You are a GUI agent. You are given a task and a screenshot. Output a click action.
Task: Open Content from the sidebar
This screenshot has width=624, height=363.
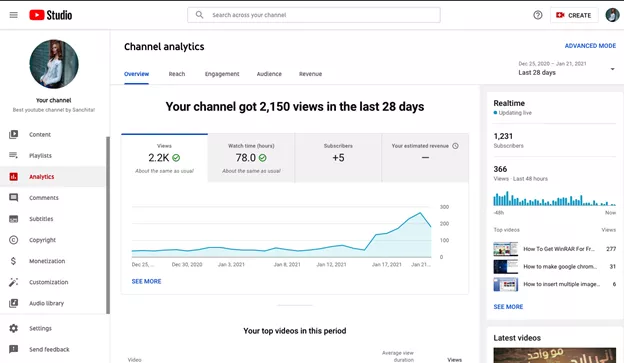pyautogui.click(x=40, y=135)
